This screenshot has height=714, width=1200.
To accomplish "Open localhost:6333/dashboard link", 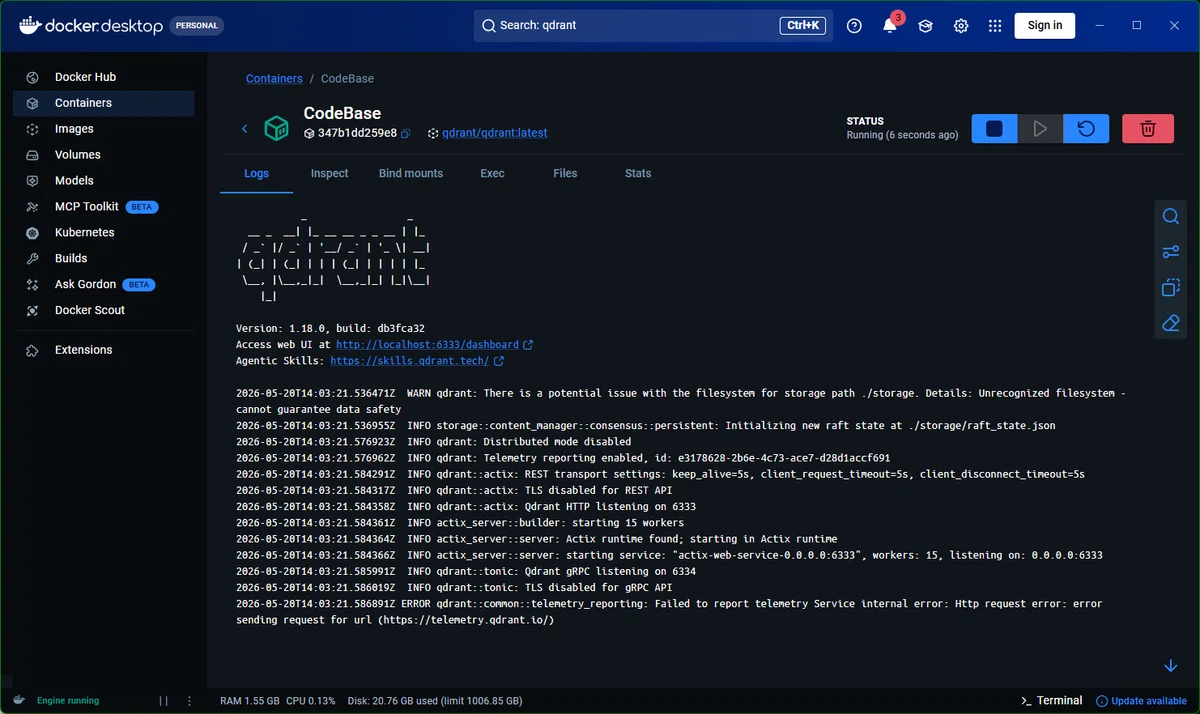I will point(427,344).
